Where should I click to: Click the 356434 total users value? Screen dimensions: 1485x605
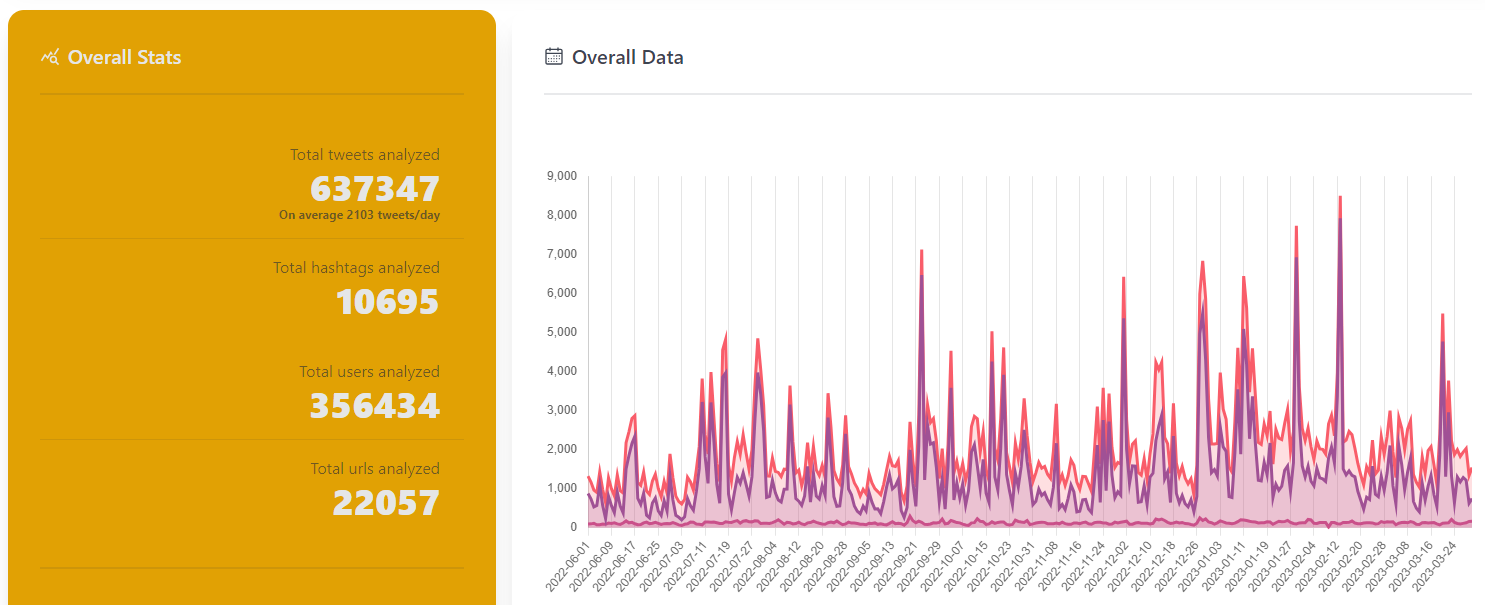point(375,406)
